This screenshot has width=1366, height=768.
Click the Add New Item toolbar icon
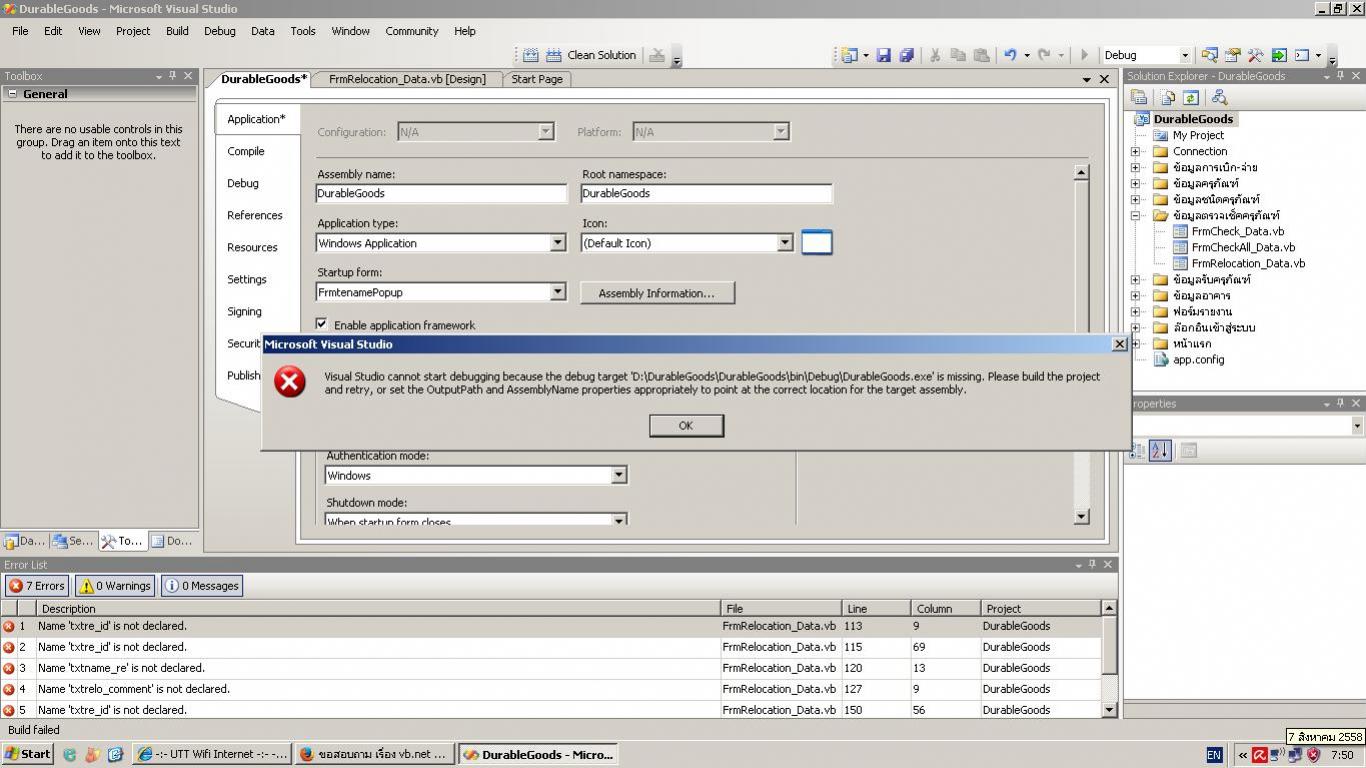coord(849,55)
